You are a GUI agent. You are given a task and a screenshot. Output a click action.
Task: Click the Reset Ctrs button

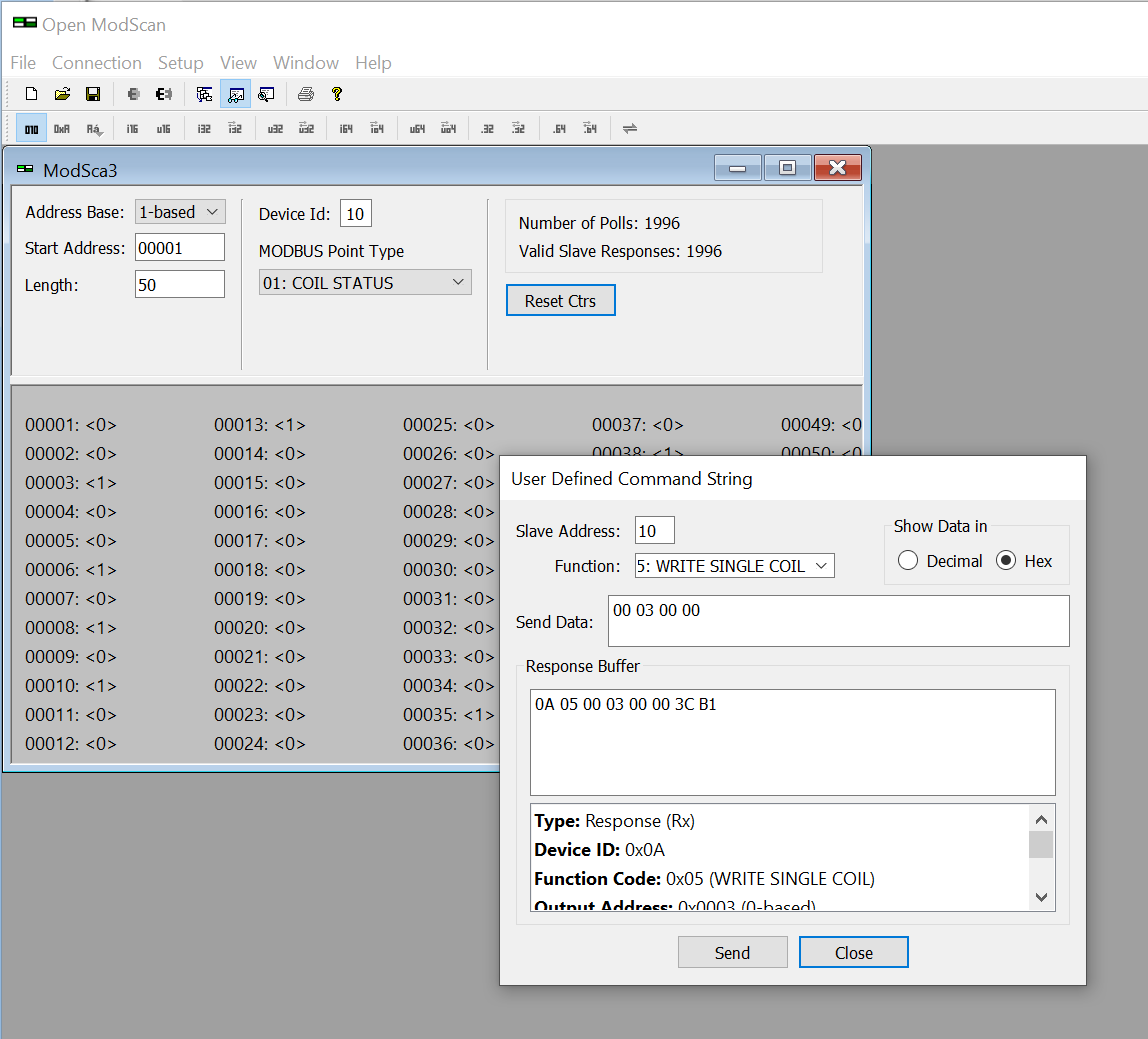click(561, 300)
